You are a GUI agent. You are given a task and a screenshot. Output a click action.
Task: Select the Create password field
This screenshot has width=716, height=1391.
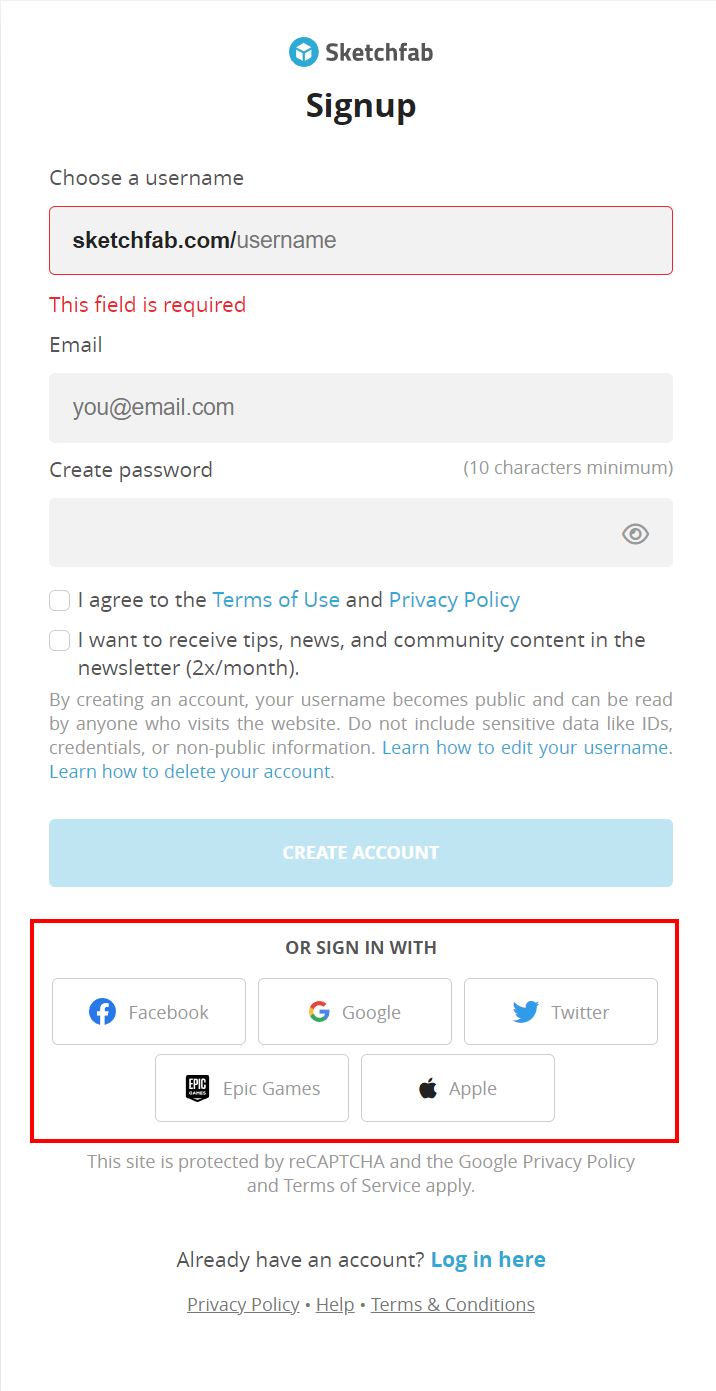(x=361, y=533)
